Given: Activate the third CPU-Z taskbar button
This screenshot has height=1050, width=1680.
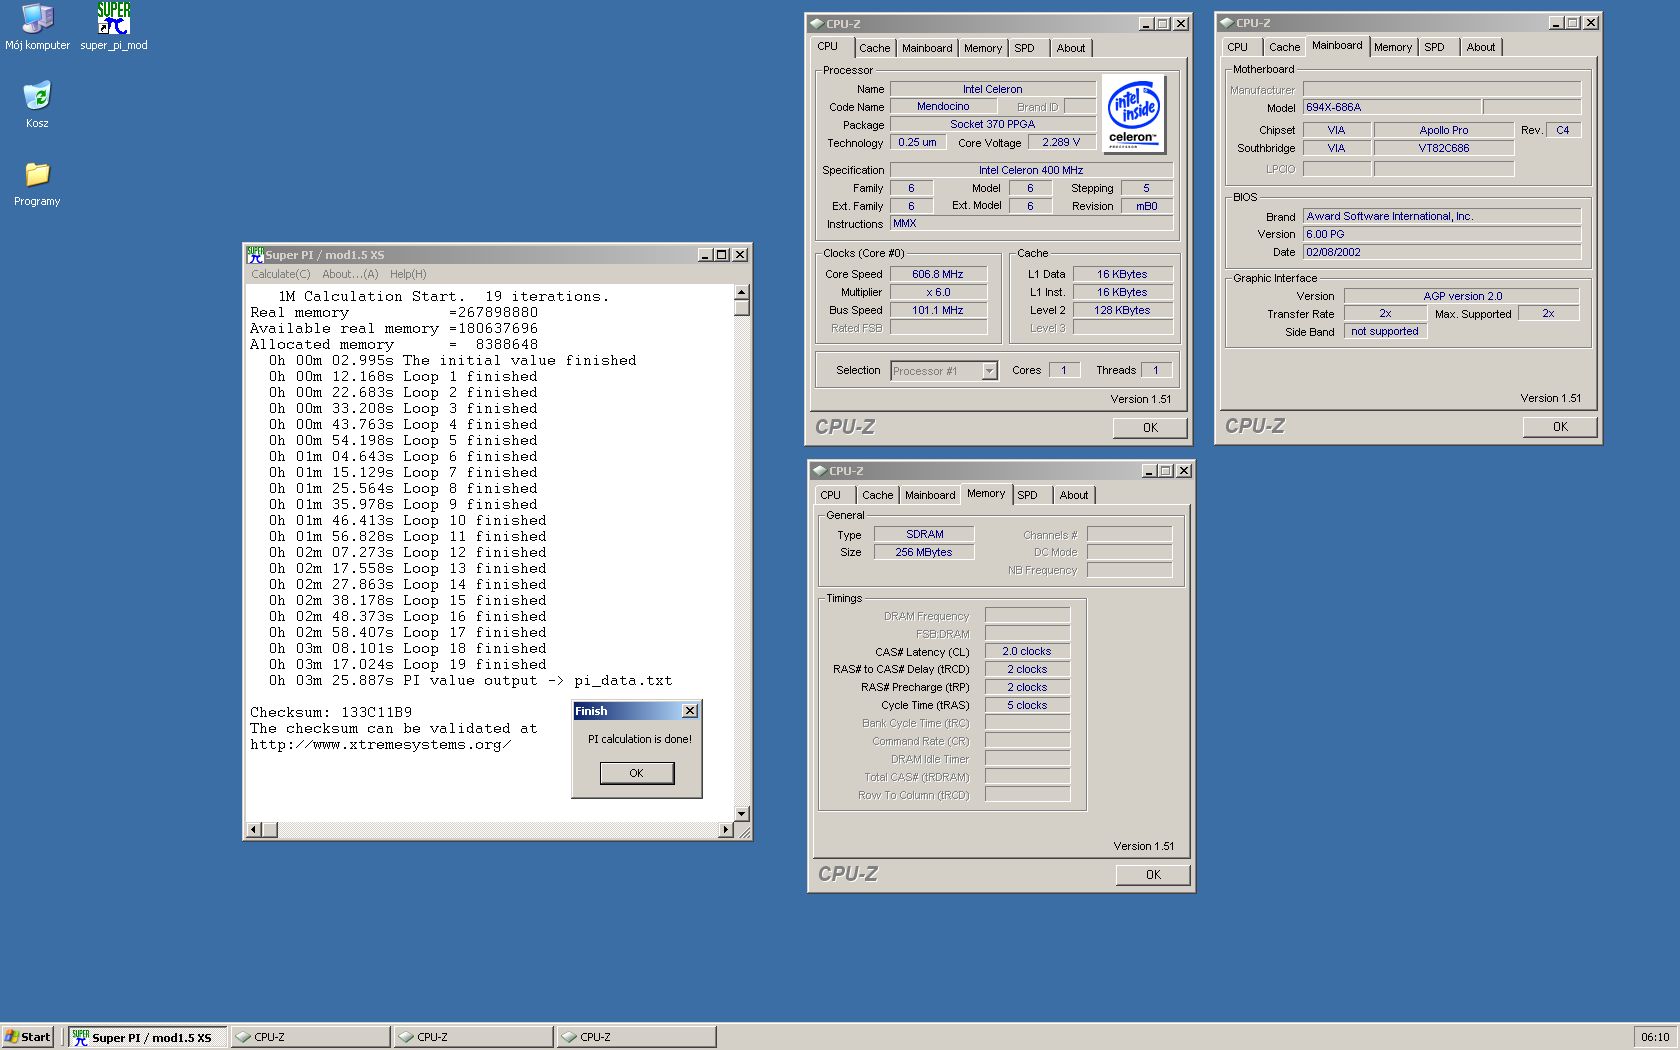Looking at the screenshot, I should click(637, 1037).
